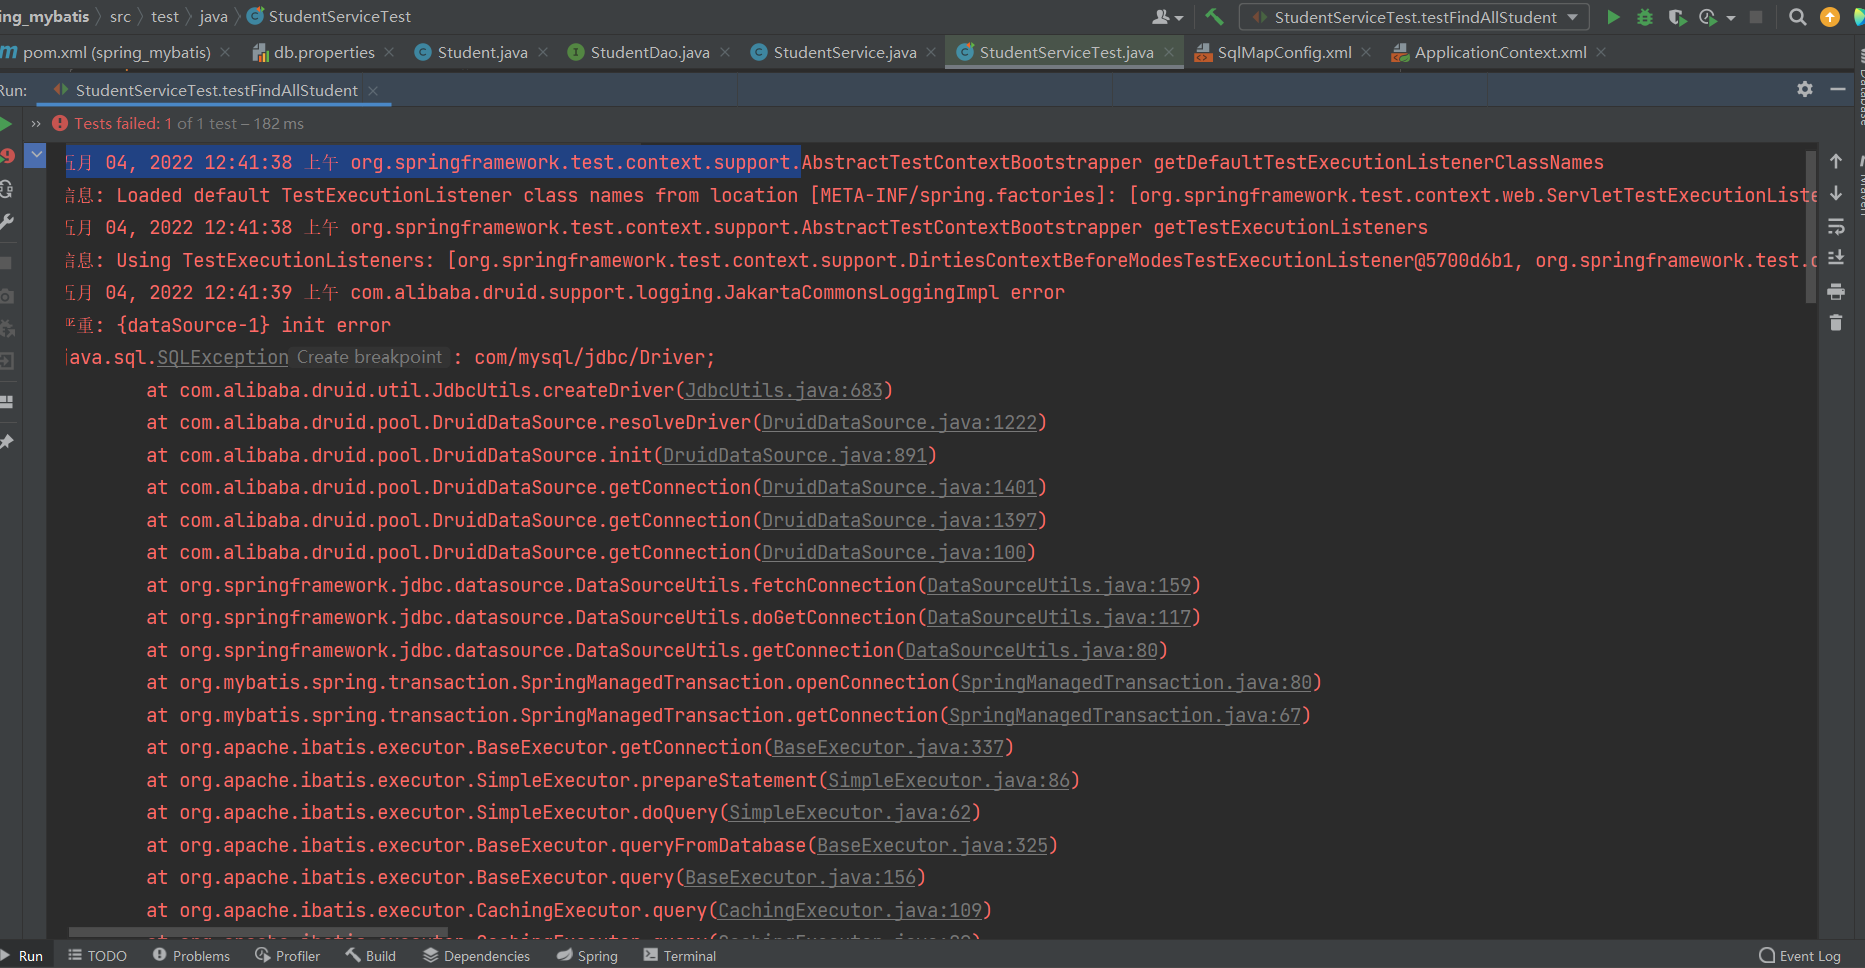Viewport: 1865px width, 968px height.
Task: Open the Event Log
Action: pyautogui.click(x=1800, y=956)
